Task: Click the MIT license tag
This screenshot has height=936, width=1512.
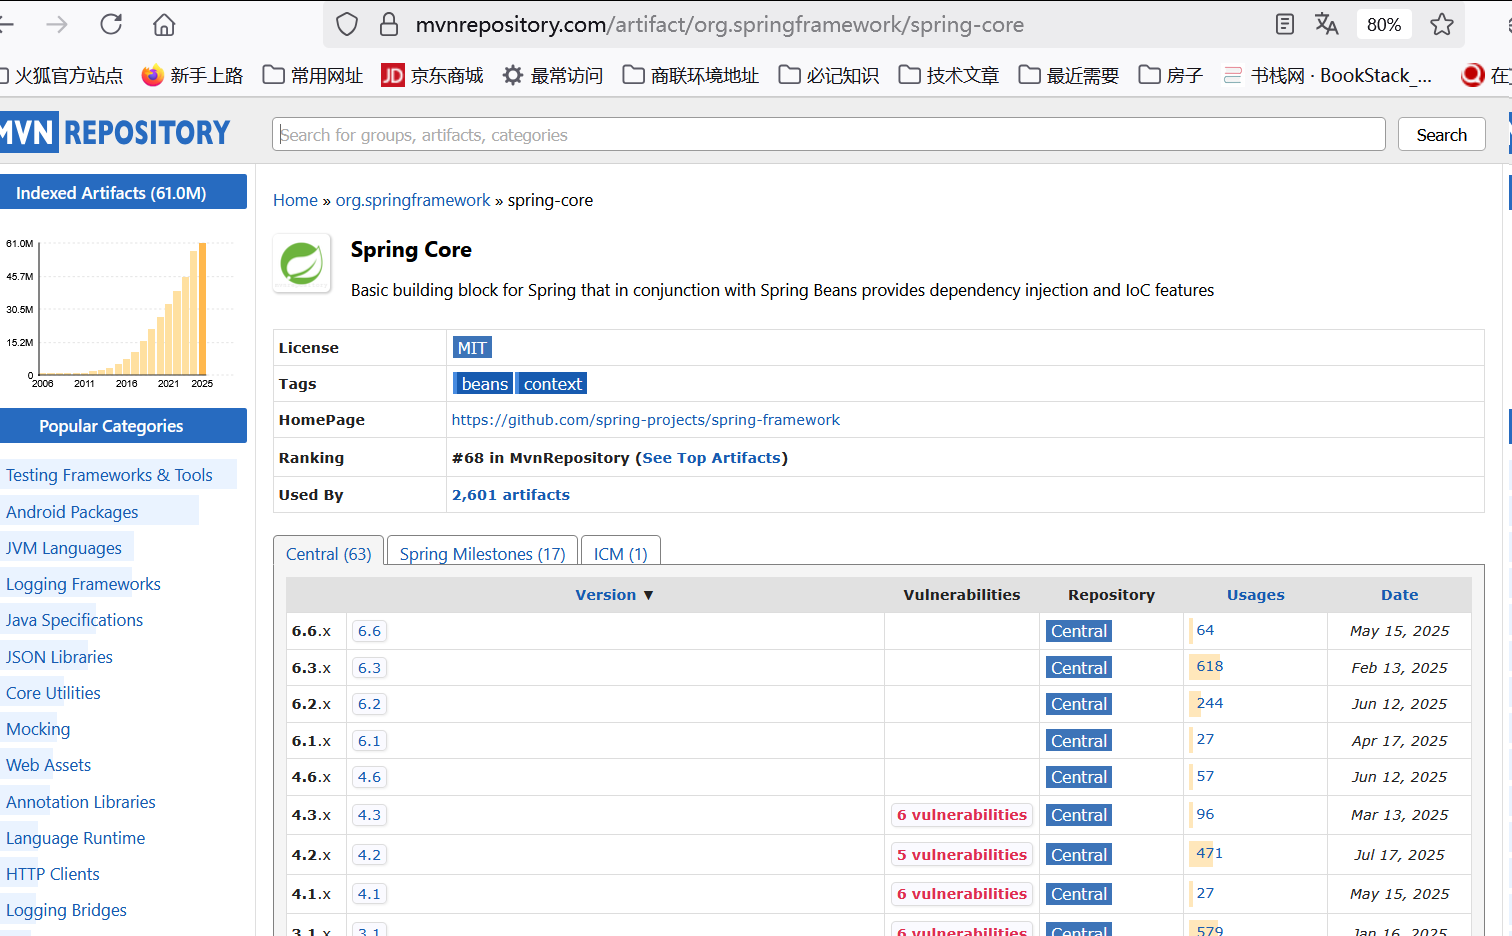Action: click(x=472, y=348)
